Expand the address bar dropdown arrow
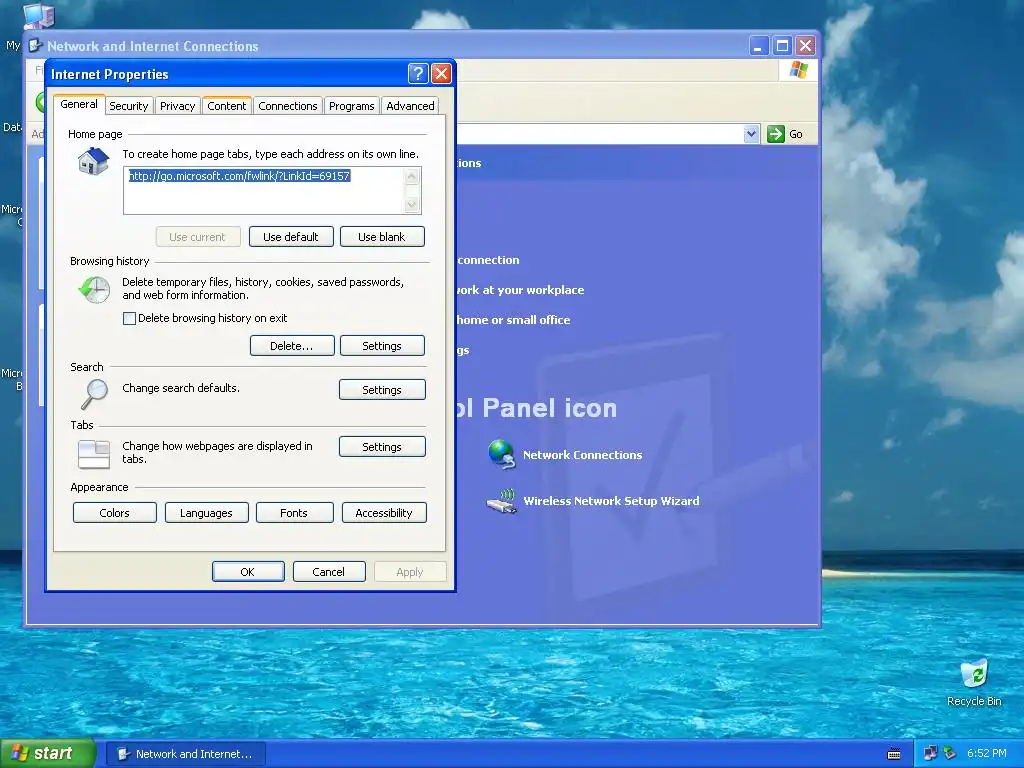The height and width of the screenshot is (768, 1024). tap(751, 134)
